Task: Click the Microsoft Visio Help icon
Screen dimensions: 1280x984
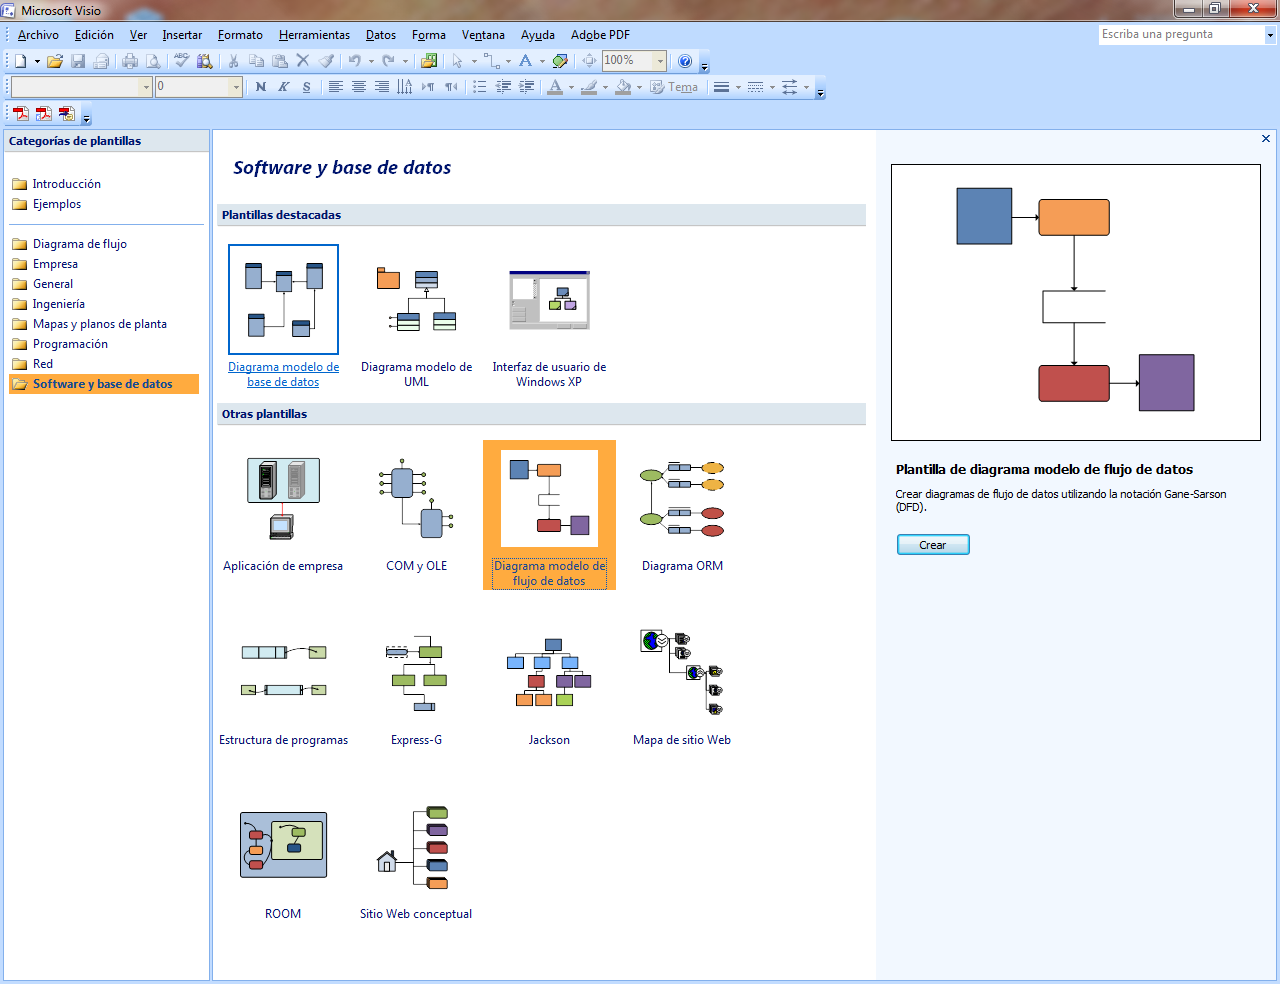Action: [685, 61]
